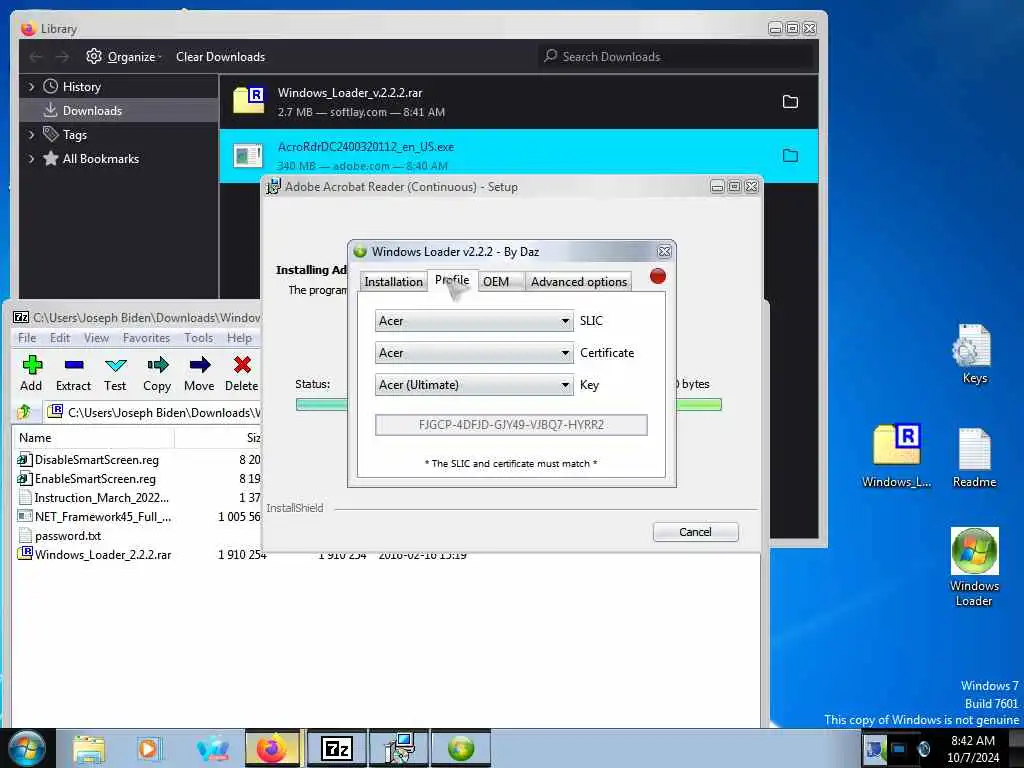Open Windows Media Player taskbar icon
1024x768 pixels.
[x=148, y=748]
